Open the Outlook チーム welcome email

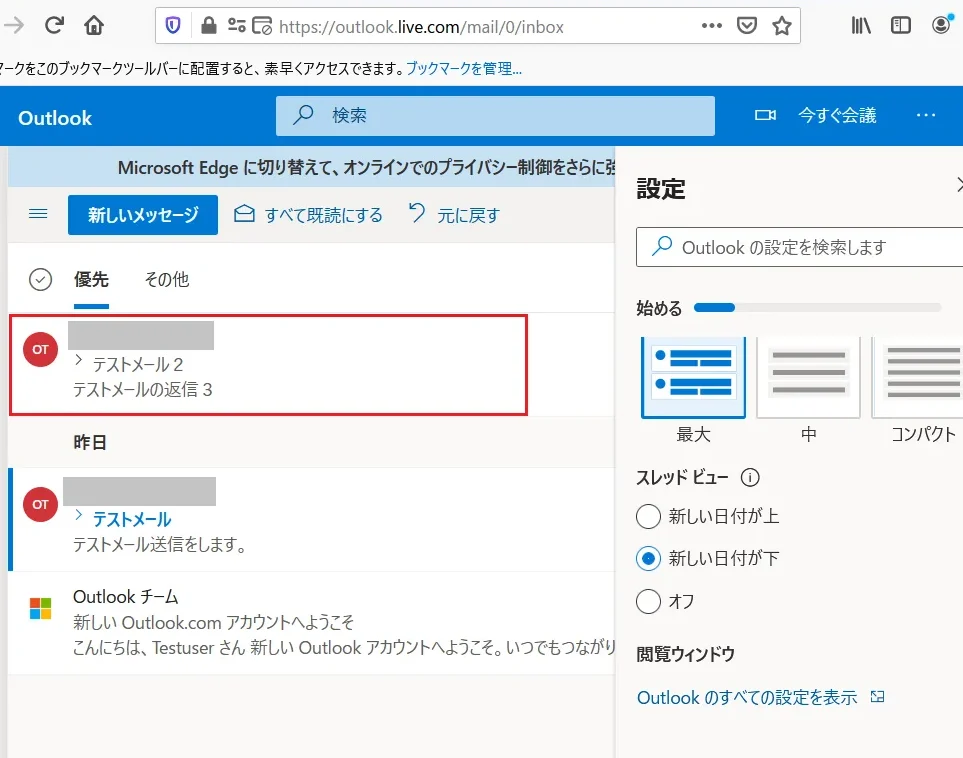tap(312, 622)
